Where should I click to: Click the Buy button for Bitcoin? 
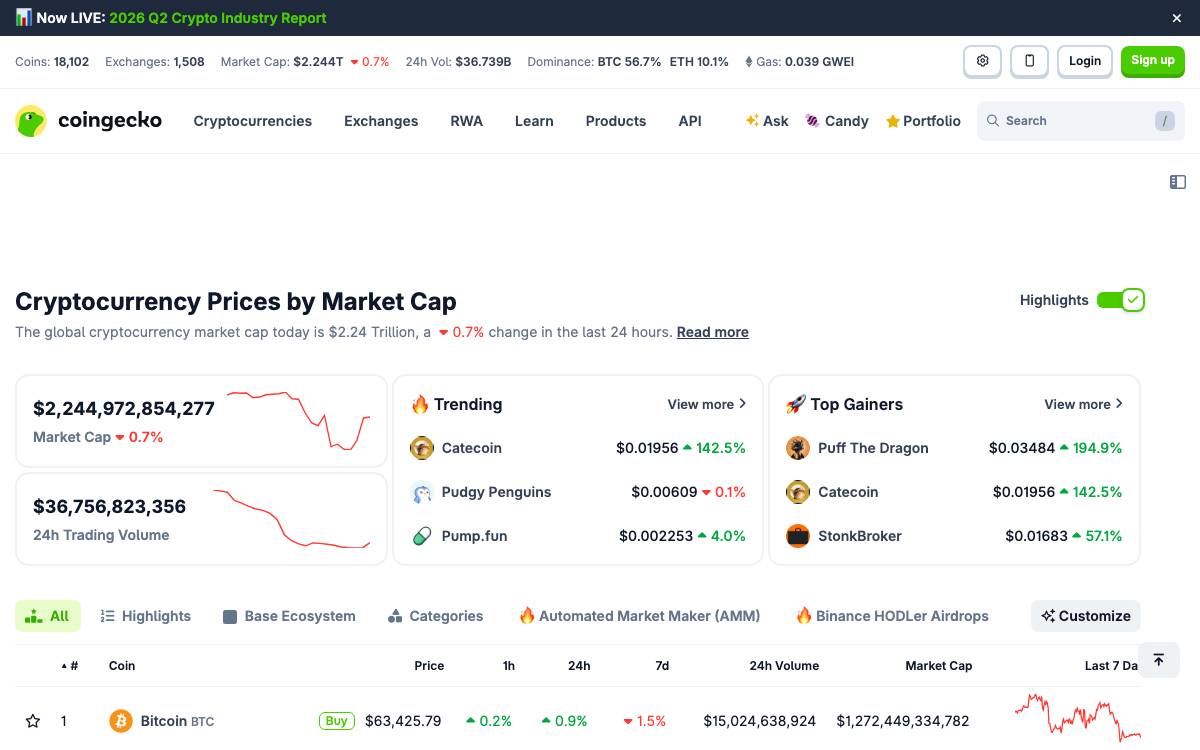(336, 721)
